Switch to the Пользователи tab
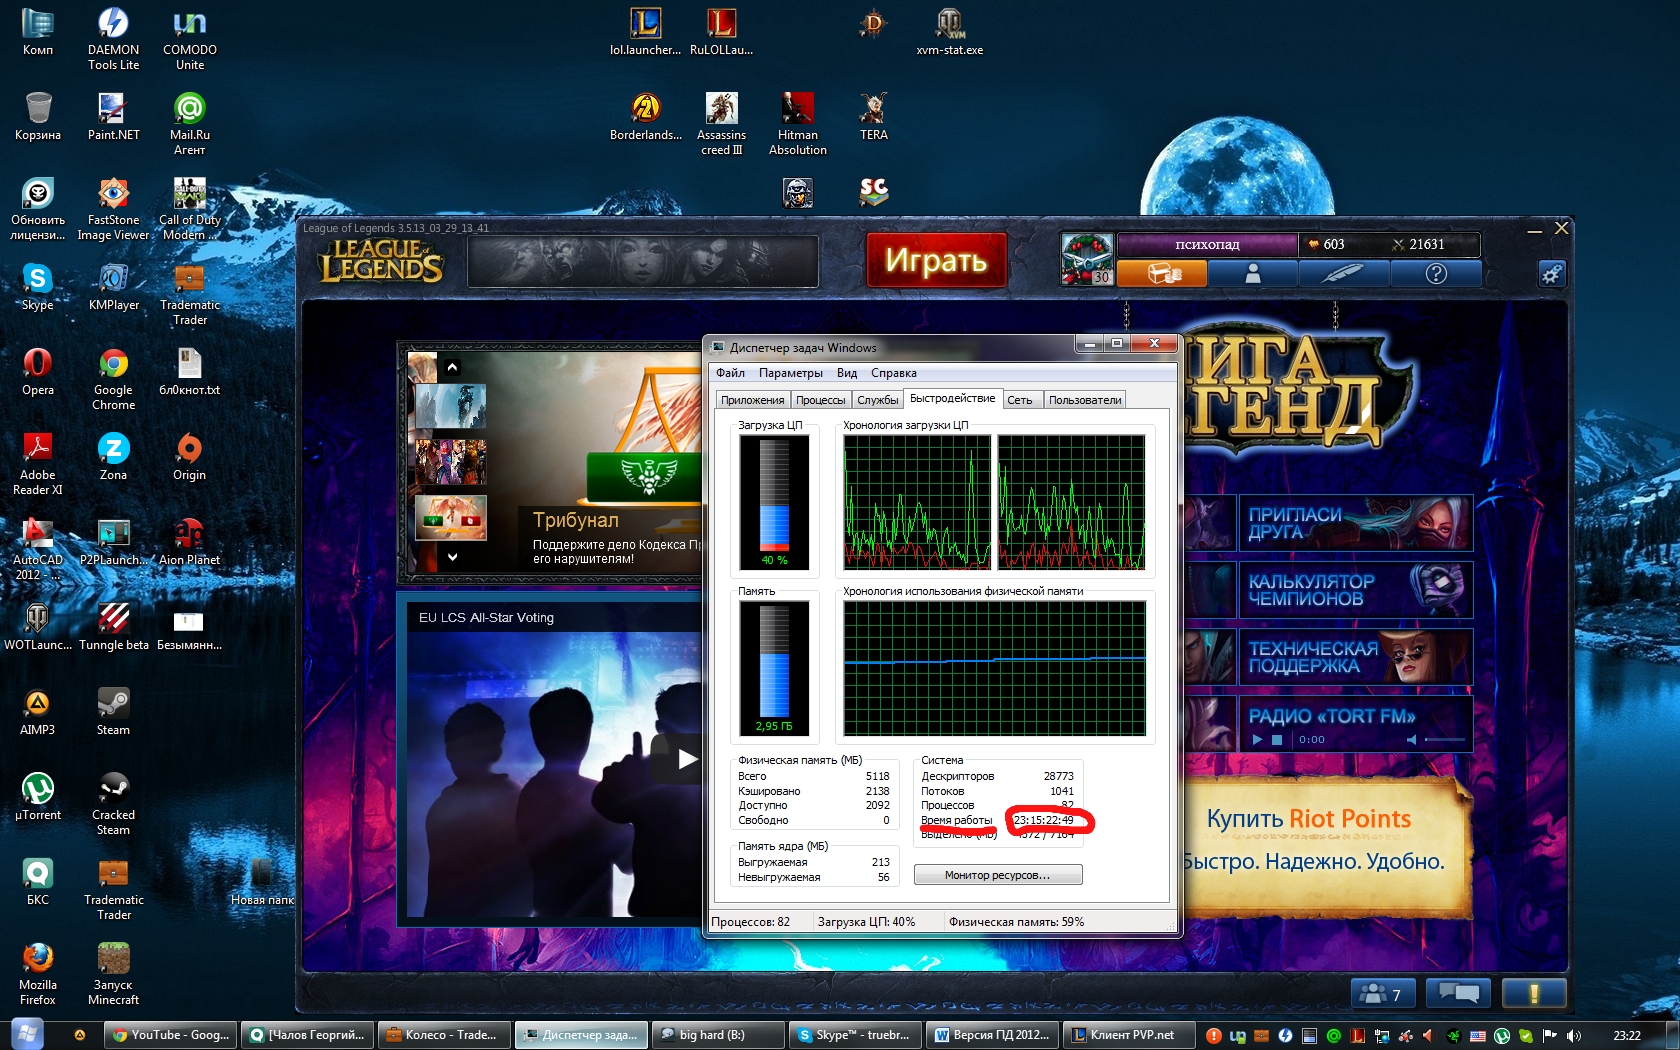This screenshot has width=1680, height=1050. click(1084, 400)
